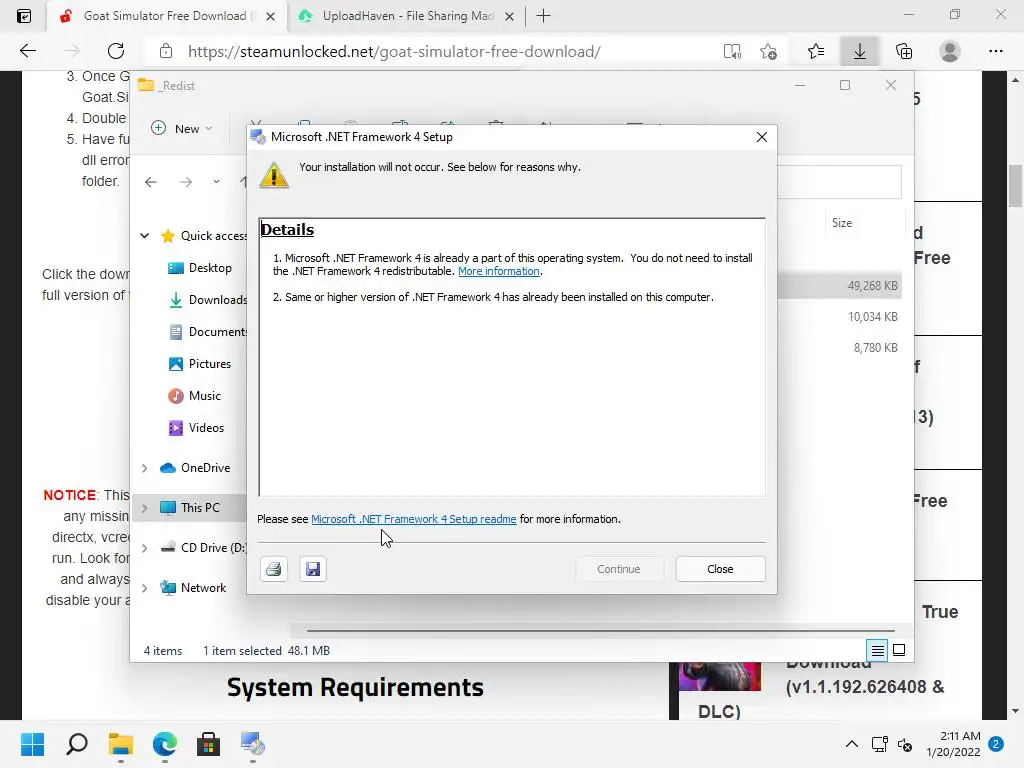Add this page to favorites
1024x768 pixels.
[x=768, y=51]
